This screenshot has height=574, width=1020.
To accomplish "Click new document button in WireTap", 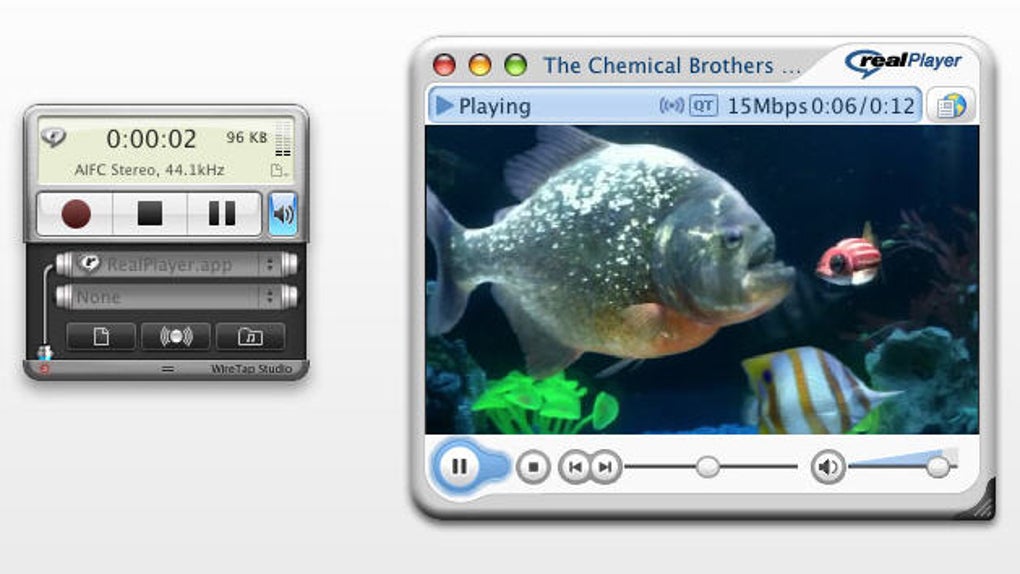I will (101, 336).
